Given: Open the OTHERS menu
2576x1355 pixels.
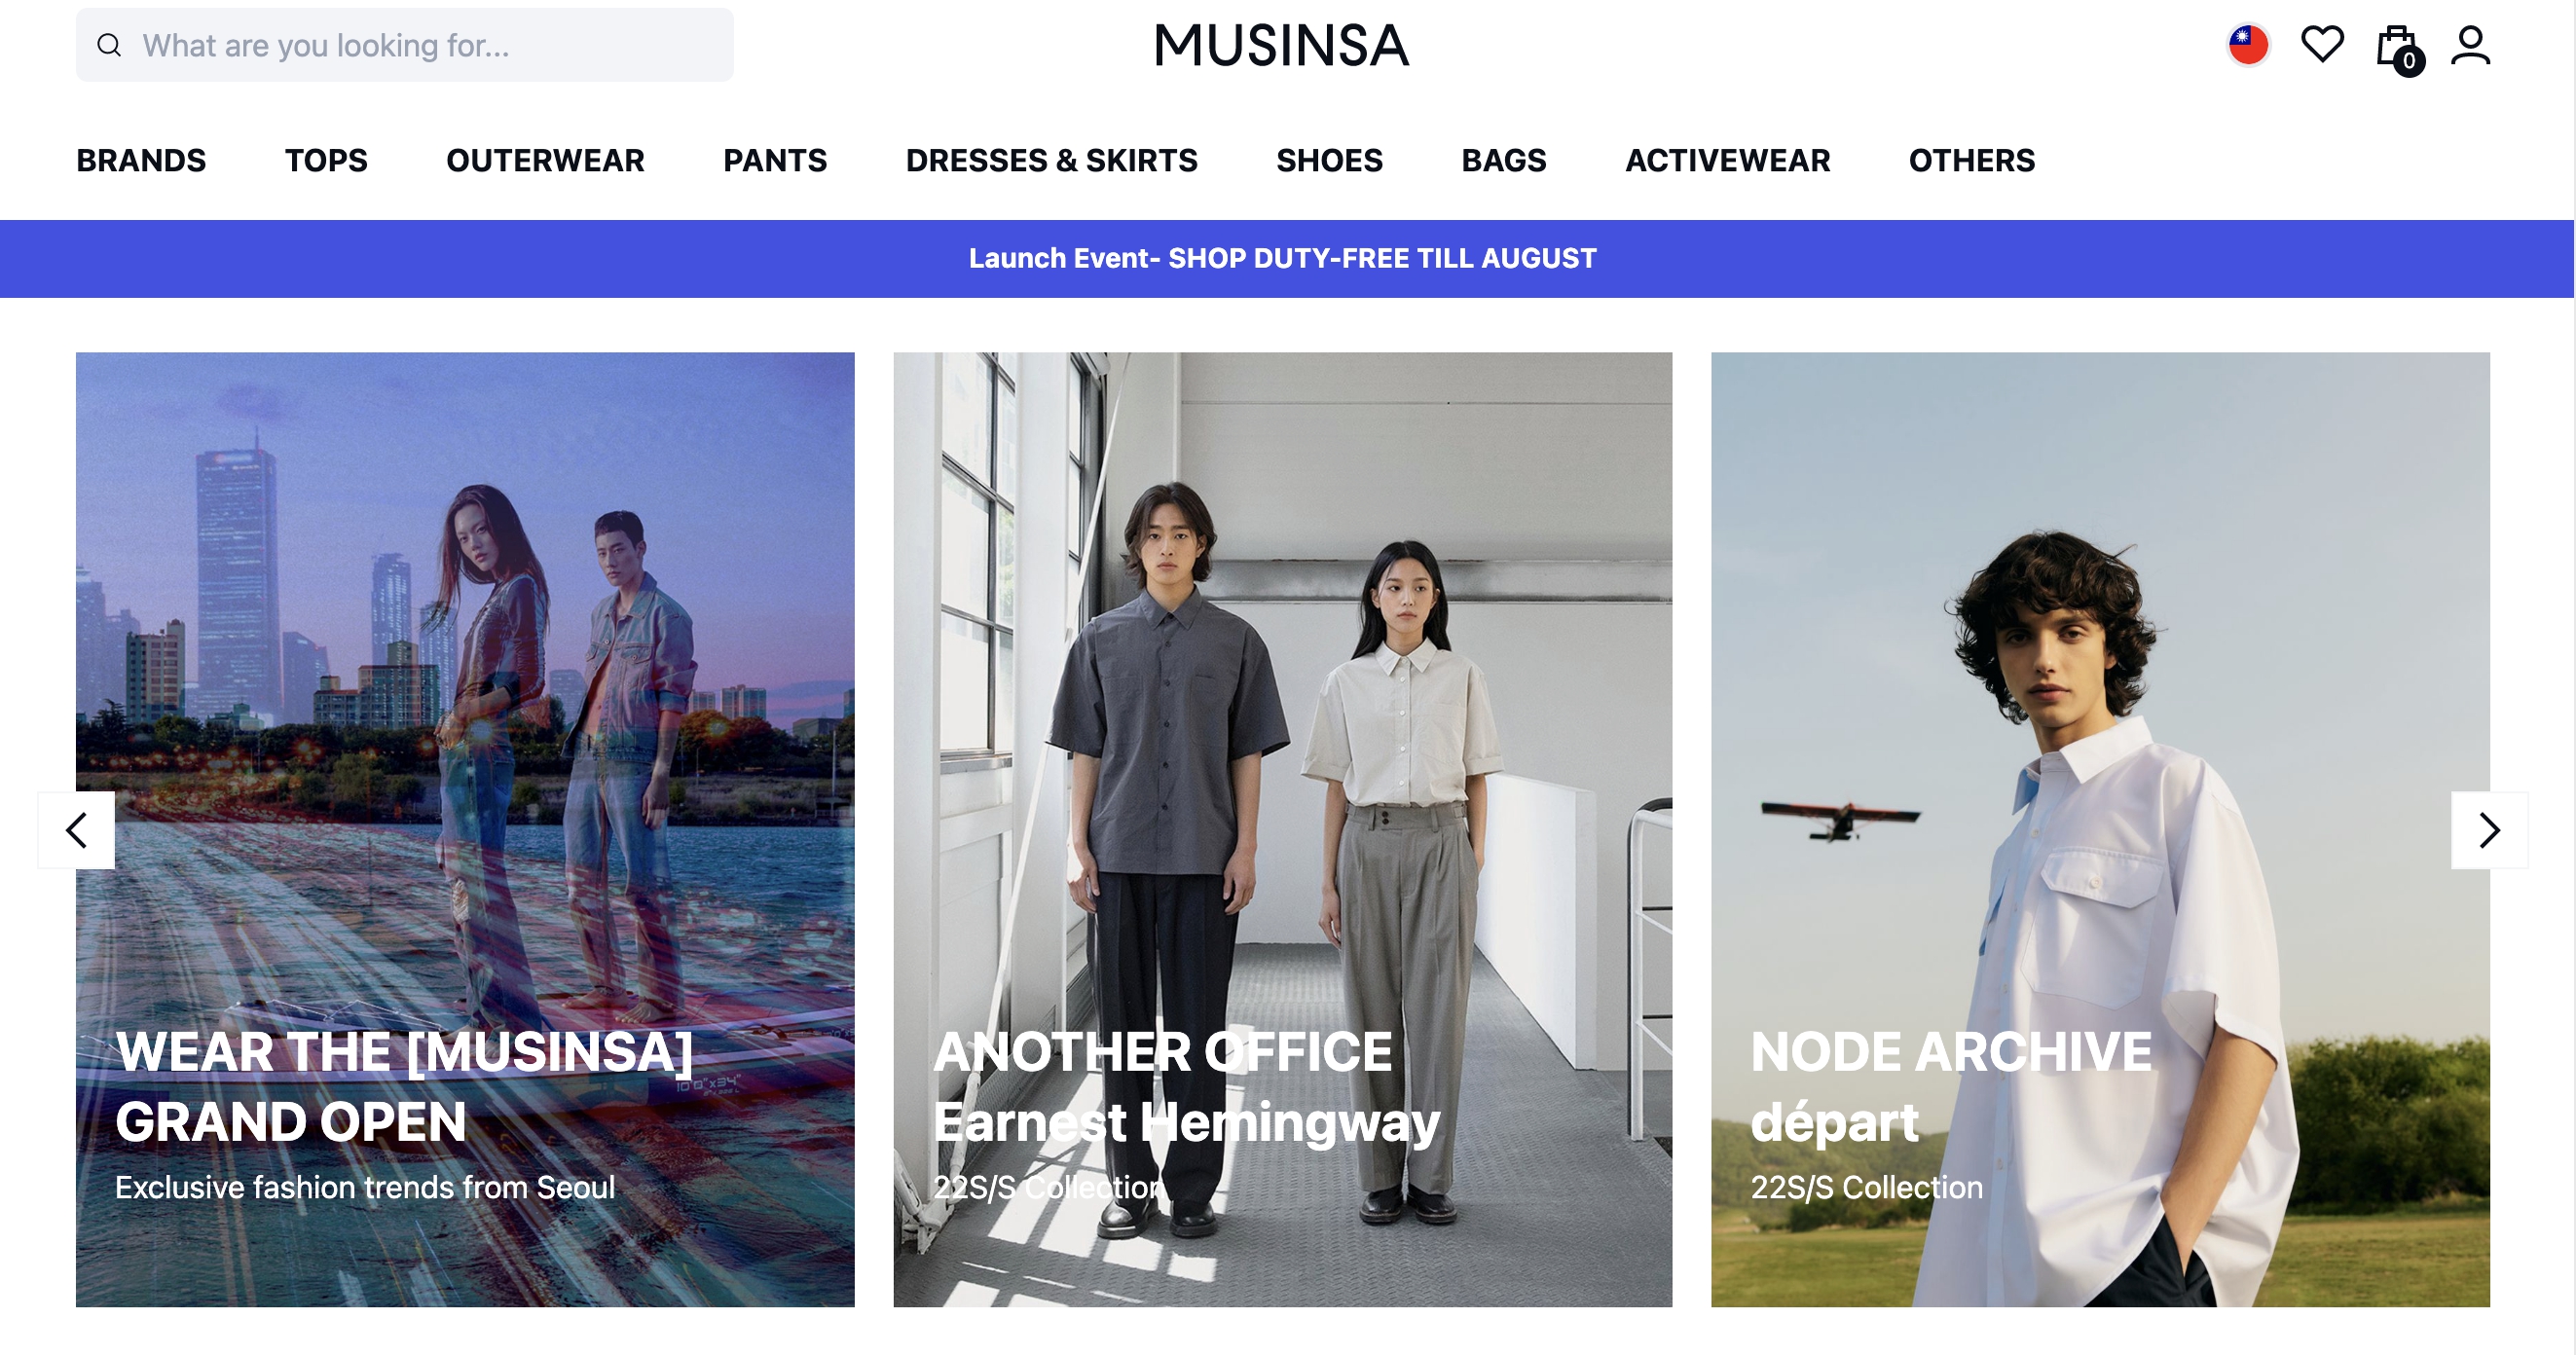Looking at the screenshot, I should (1971, 160).
